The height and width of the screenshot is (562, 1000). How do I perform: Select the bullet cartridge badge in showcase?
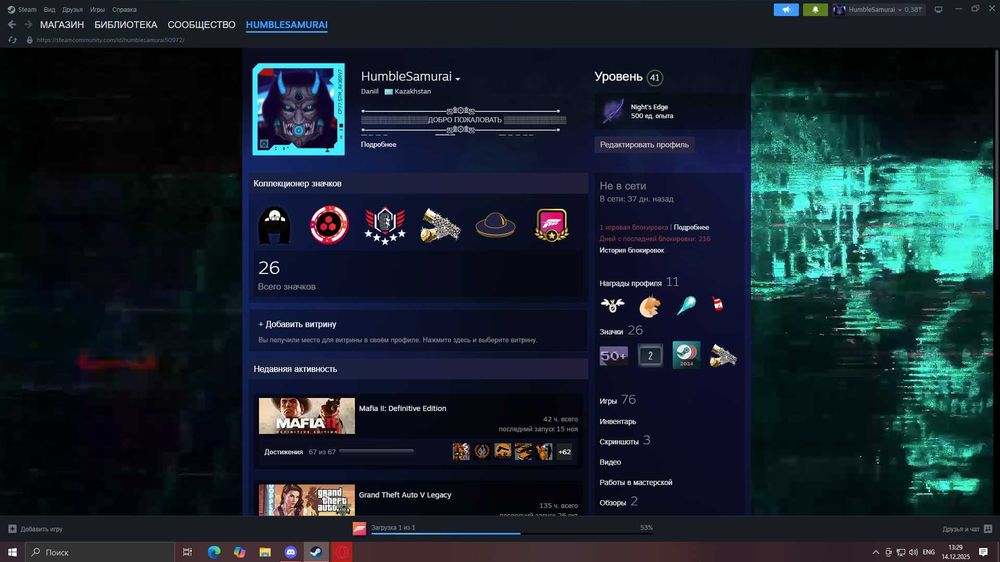coord(440,225)
